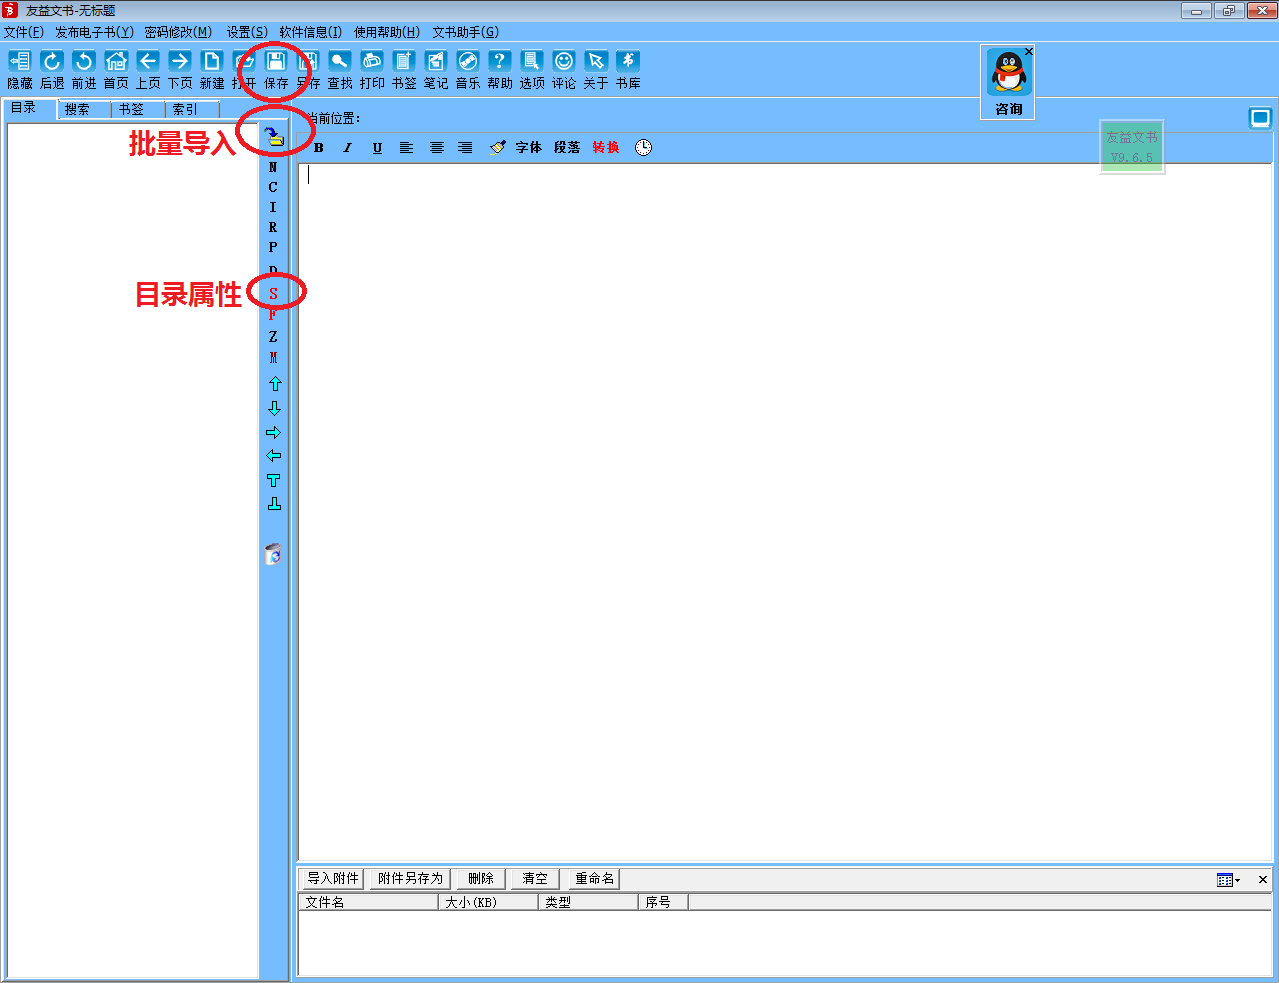Click the 大小(KB) column header
This screenshot has height=983, width=1279.
[489, 902]
